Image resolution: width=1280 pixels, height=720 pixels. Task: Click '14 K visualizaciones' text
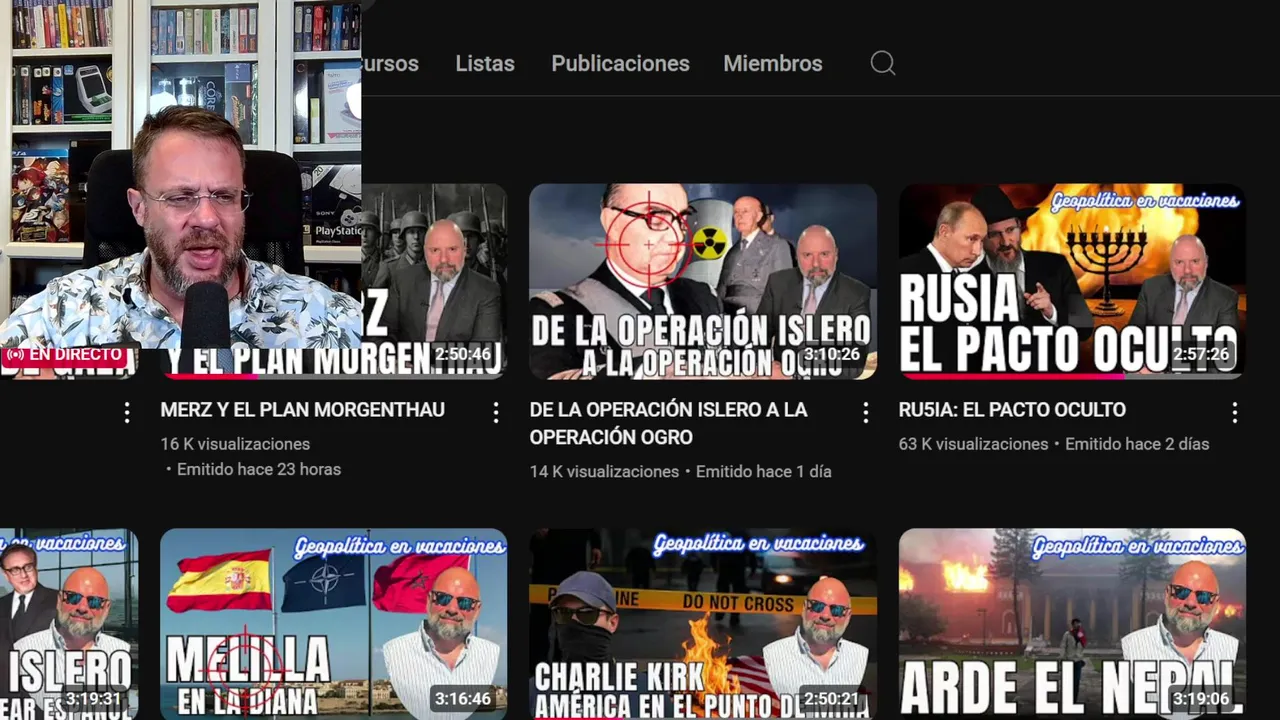click(604, 471)
